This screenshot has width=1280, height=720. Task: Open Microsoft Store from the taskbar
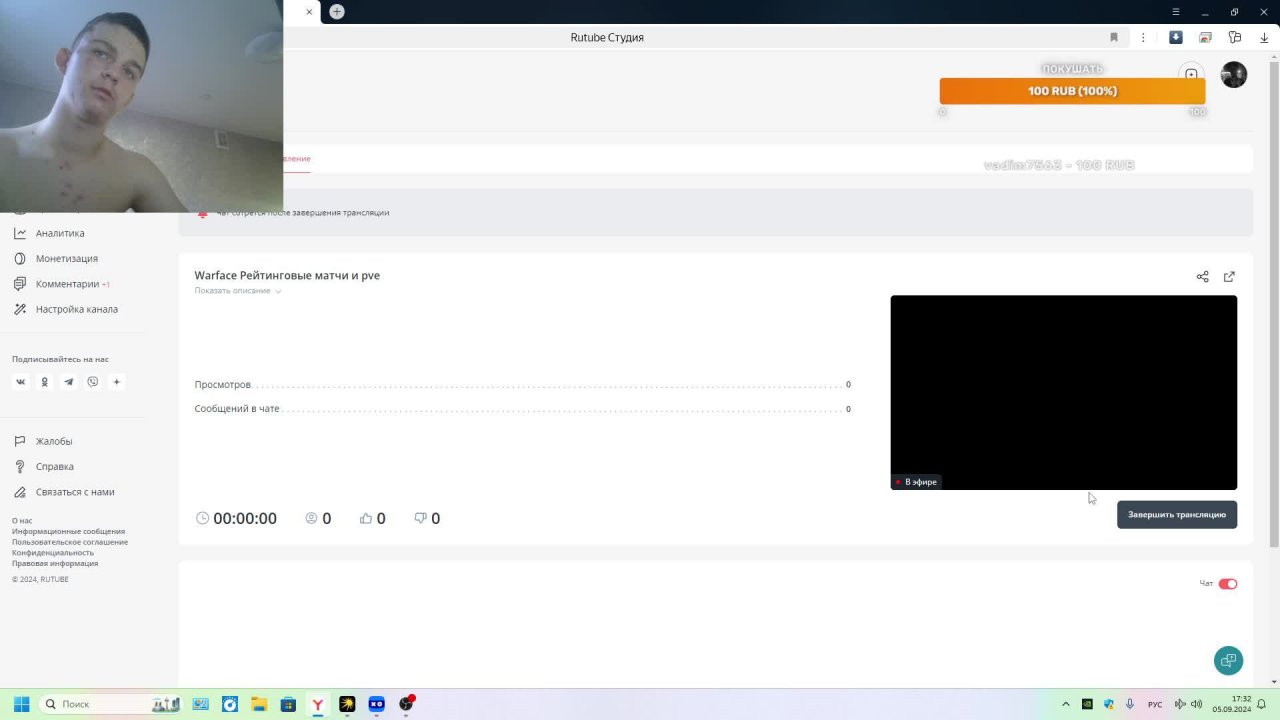click(x=288, y=704)
